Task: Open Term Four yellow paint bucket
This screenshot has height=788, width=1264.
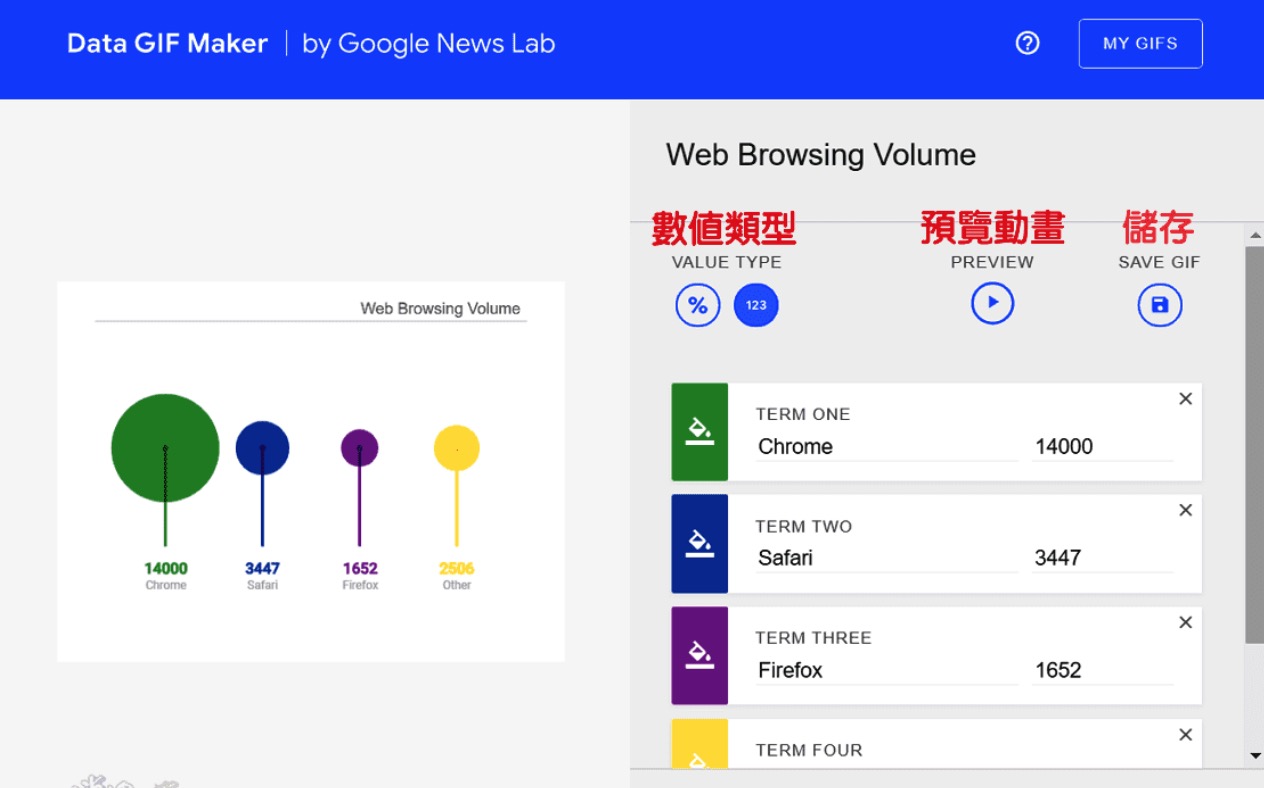Action: point(700,755)
